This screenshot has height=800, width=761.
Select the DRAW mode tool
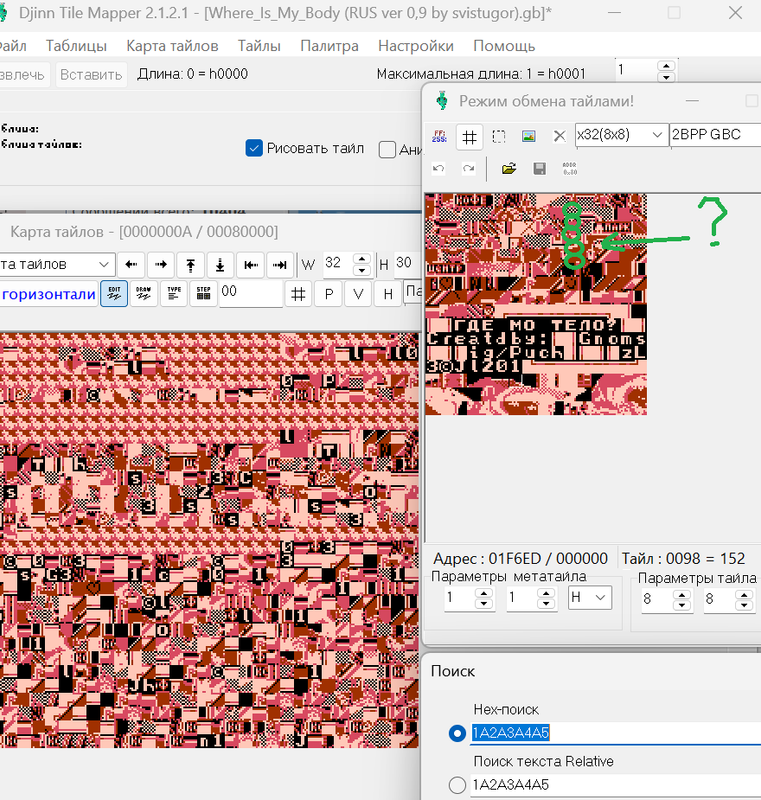point(143,293)
